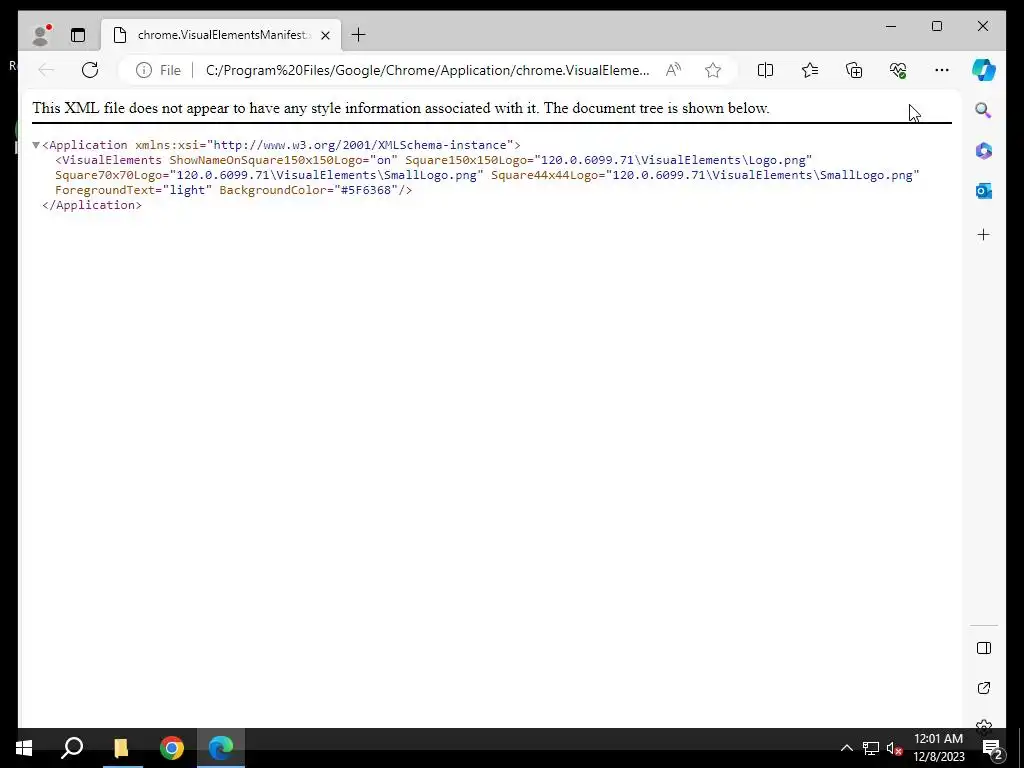Open link in new window sidebar icon
The height and width of the screenshot is (768, 1024).
984,688
